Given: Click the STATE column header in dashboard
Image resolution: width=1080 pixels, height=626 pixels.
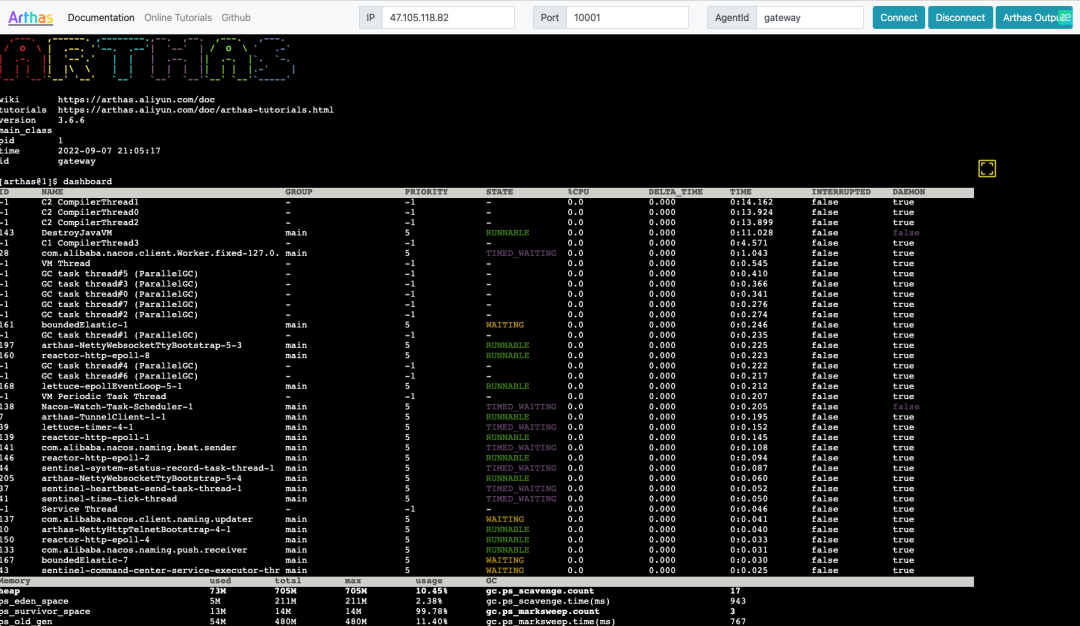Looking at the screenshot, I should tap(501, 192).
